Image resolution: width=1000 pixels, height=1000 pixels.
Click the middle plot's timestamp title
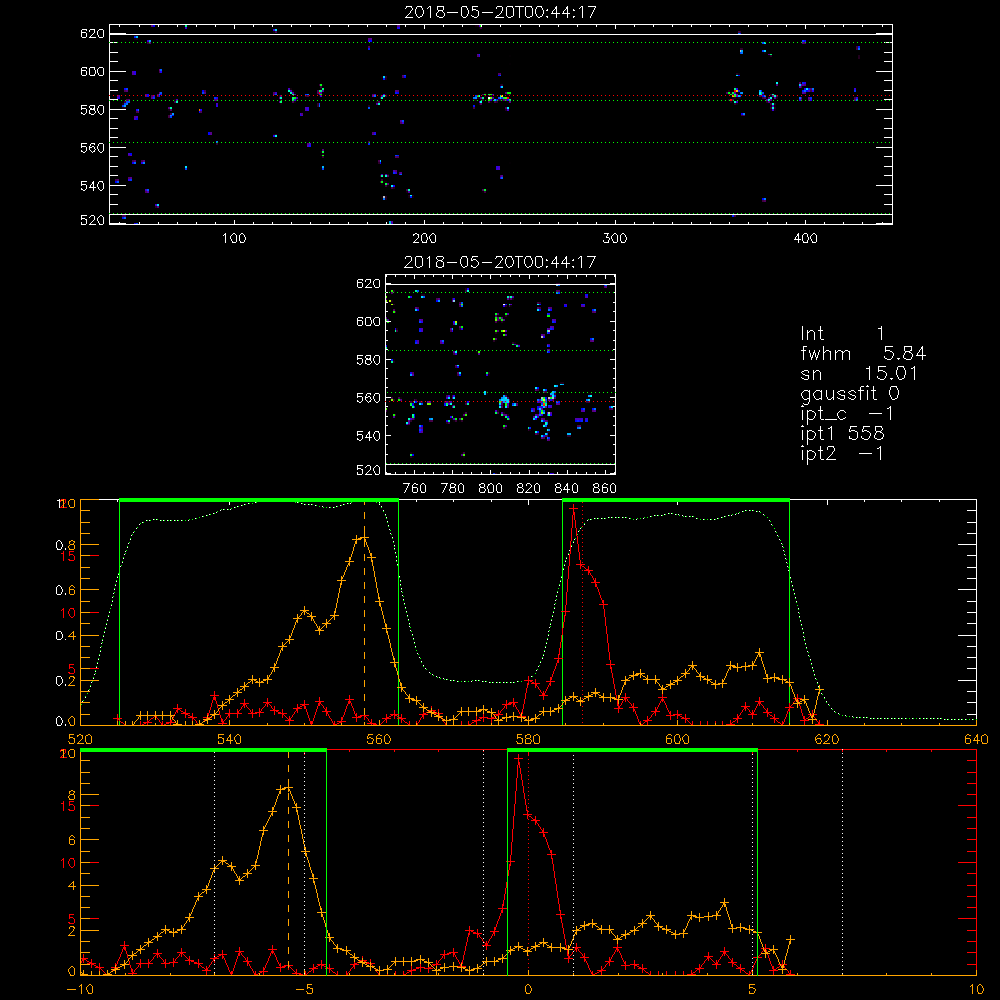tap(501, 262)
